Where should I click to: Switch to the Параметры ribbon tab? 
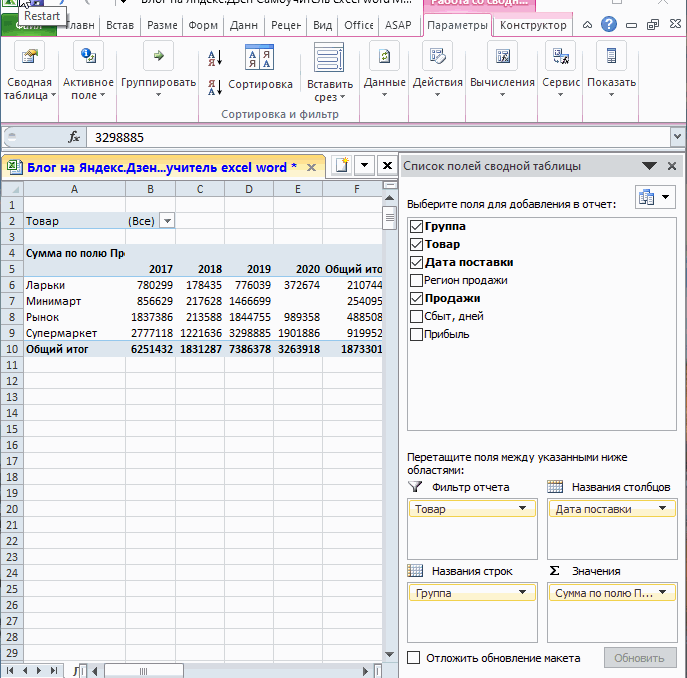[457, 25]
